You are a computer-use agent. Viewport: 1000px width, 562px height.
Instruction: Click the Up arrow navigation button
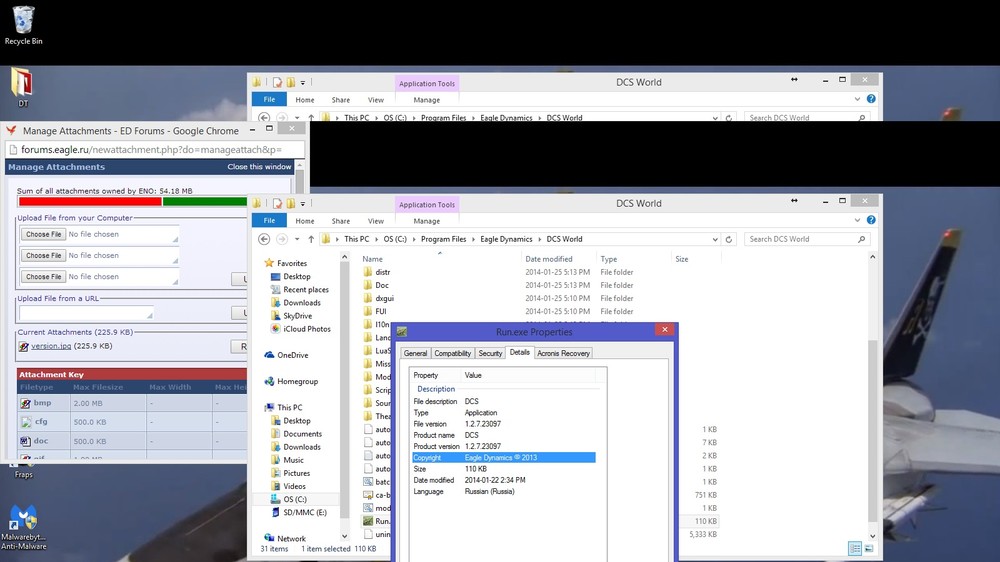coord(311,239)
